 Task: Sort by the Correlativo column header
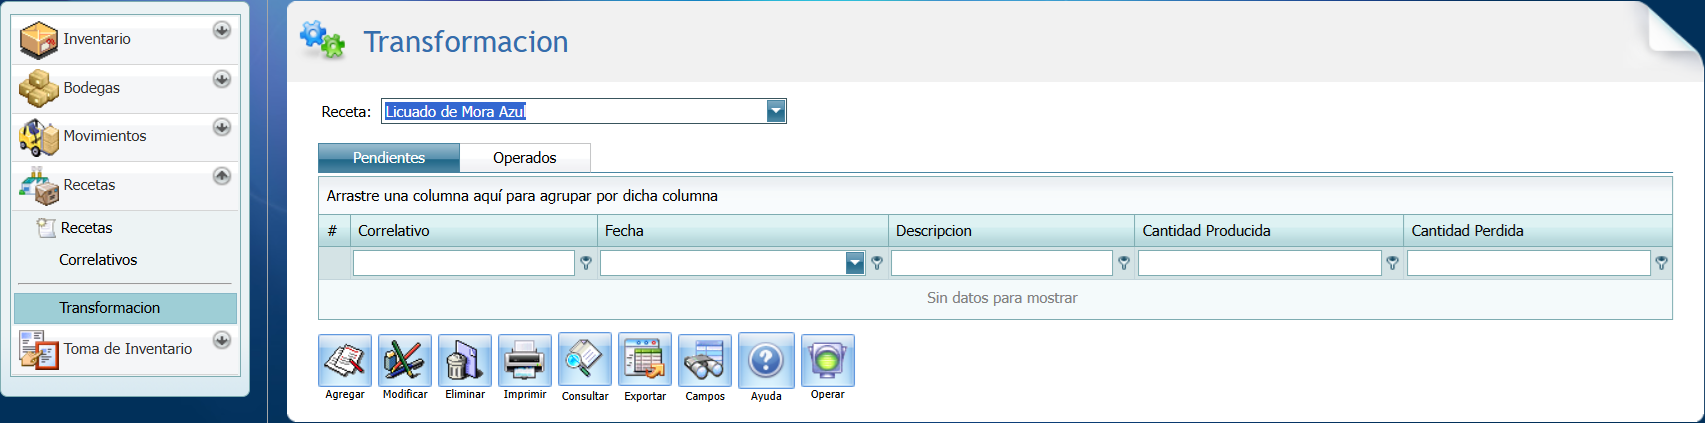474,231
